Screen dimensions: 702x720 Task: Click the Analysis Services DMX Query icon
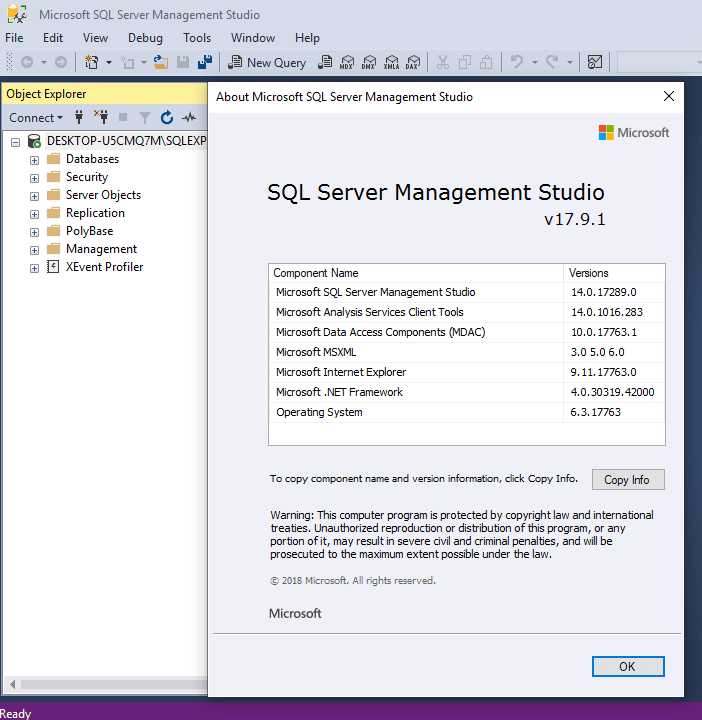point(369,62)
